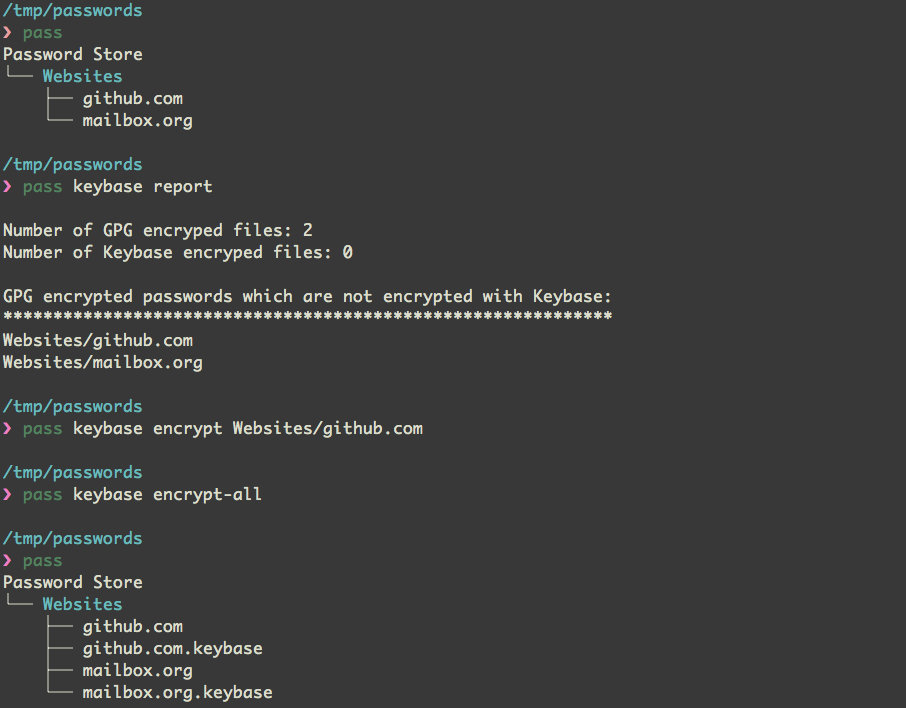The height and width of the screenshot is (708, 906).
Task: Click github.com entry in the first tree
Action: click(x=132, y=99)
